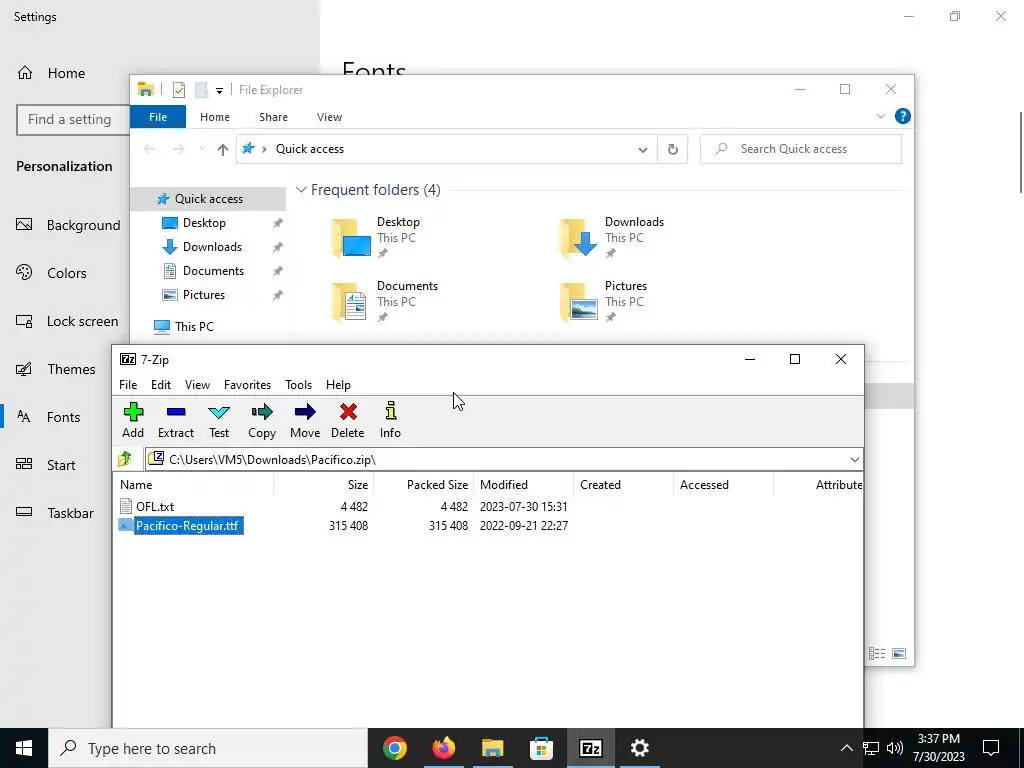Sort 7-Zip list by Name column
Viewport: 1024px width, 768px height.
click(x=195, y=485)
